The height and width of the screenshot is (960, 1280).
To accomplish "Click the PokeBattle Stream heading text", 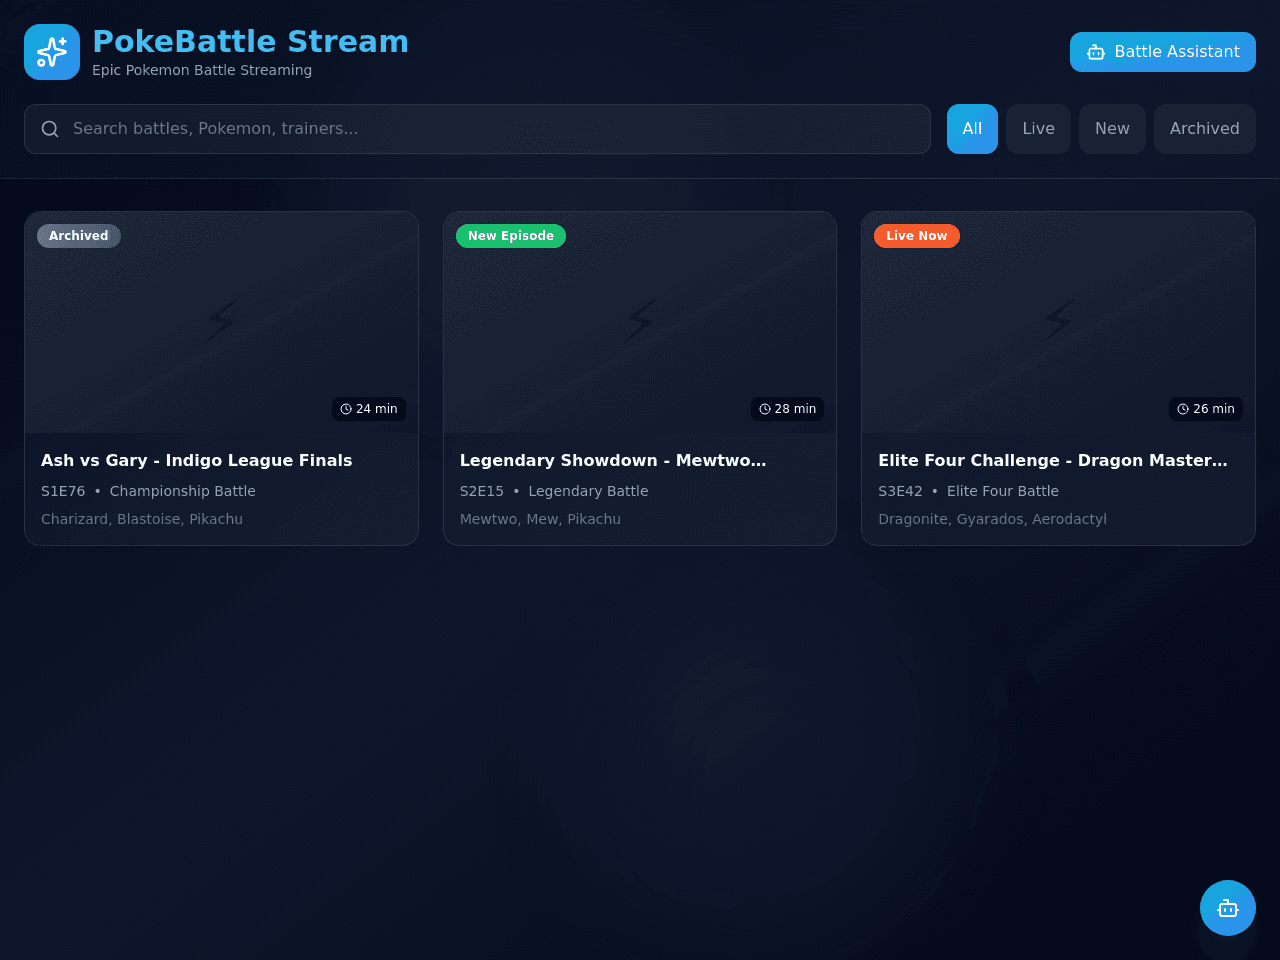I will [x=250, y=41].
